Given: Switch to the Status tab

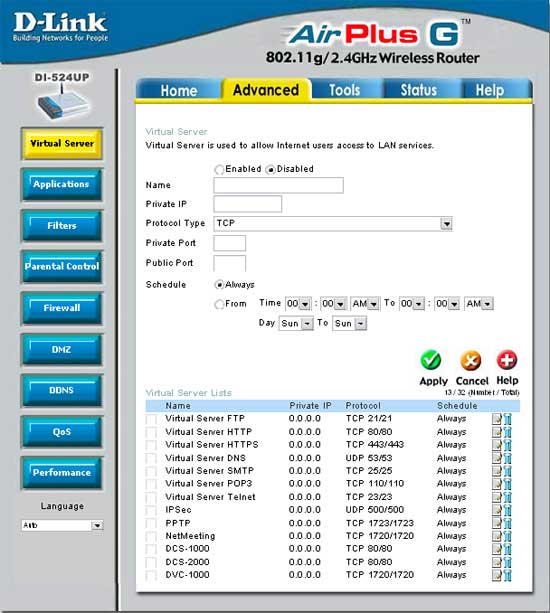Looking at the screenshot, I should point(419,90).
